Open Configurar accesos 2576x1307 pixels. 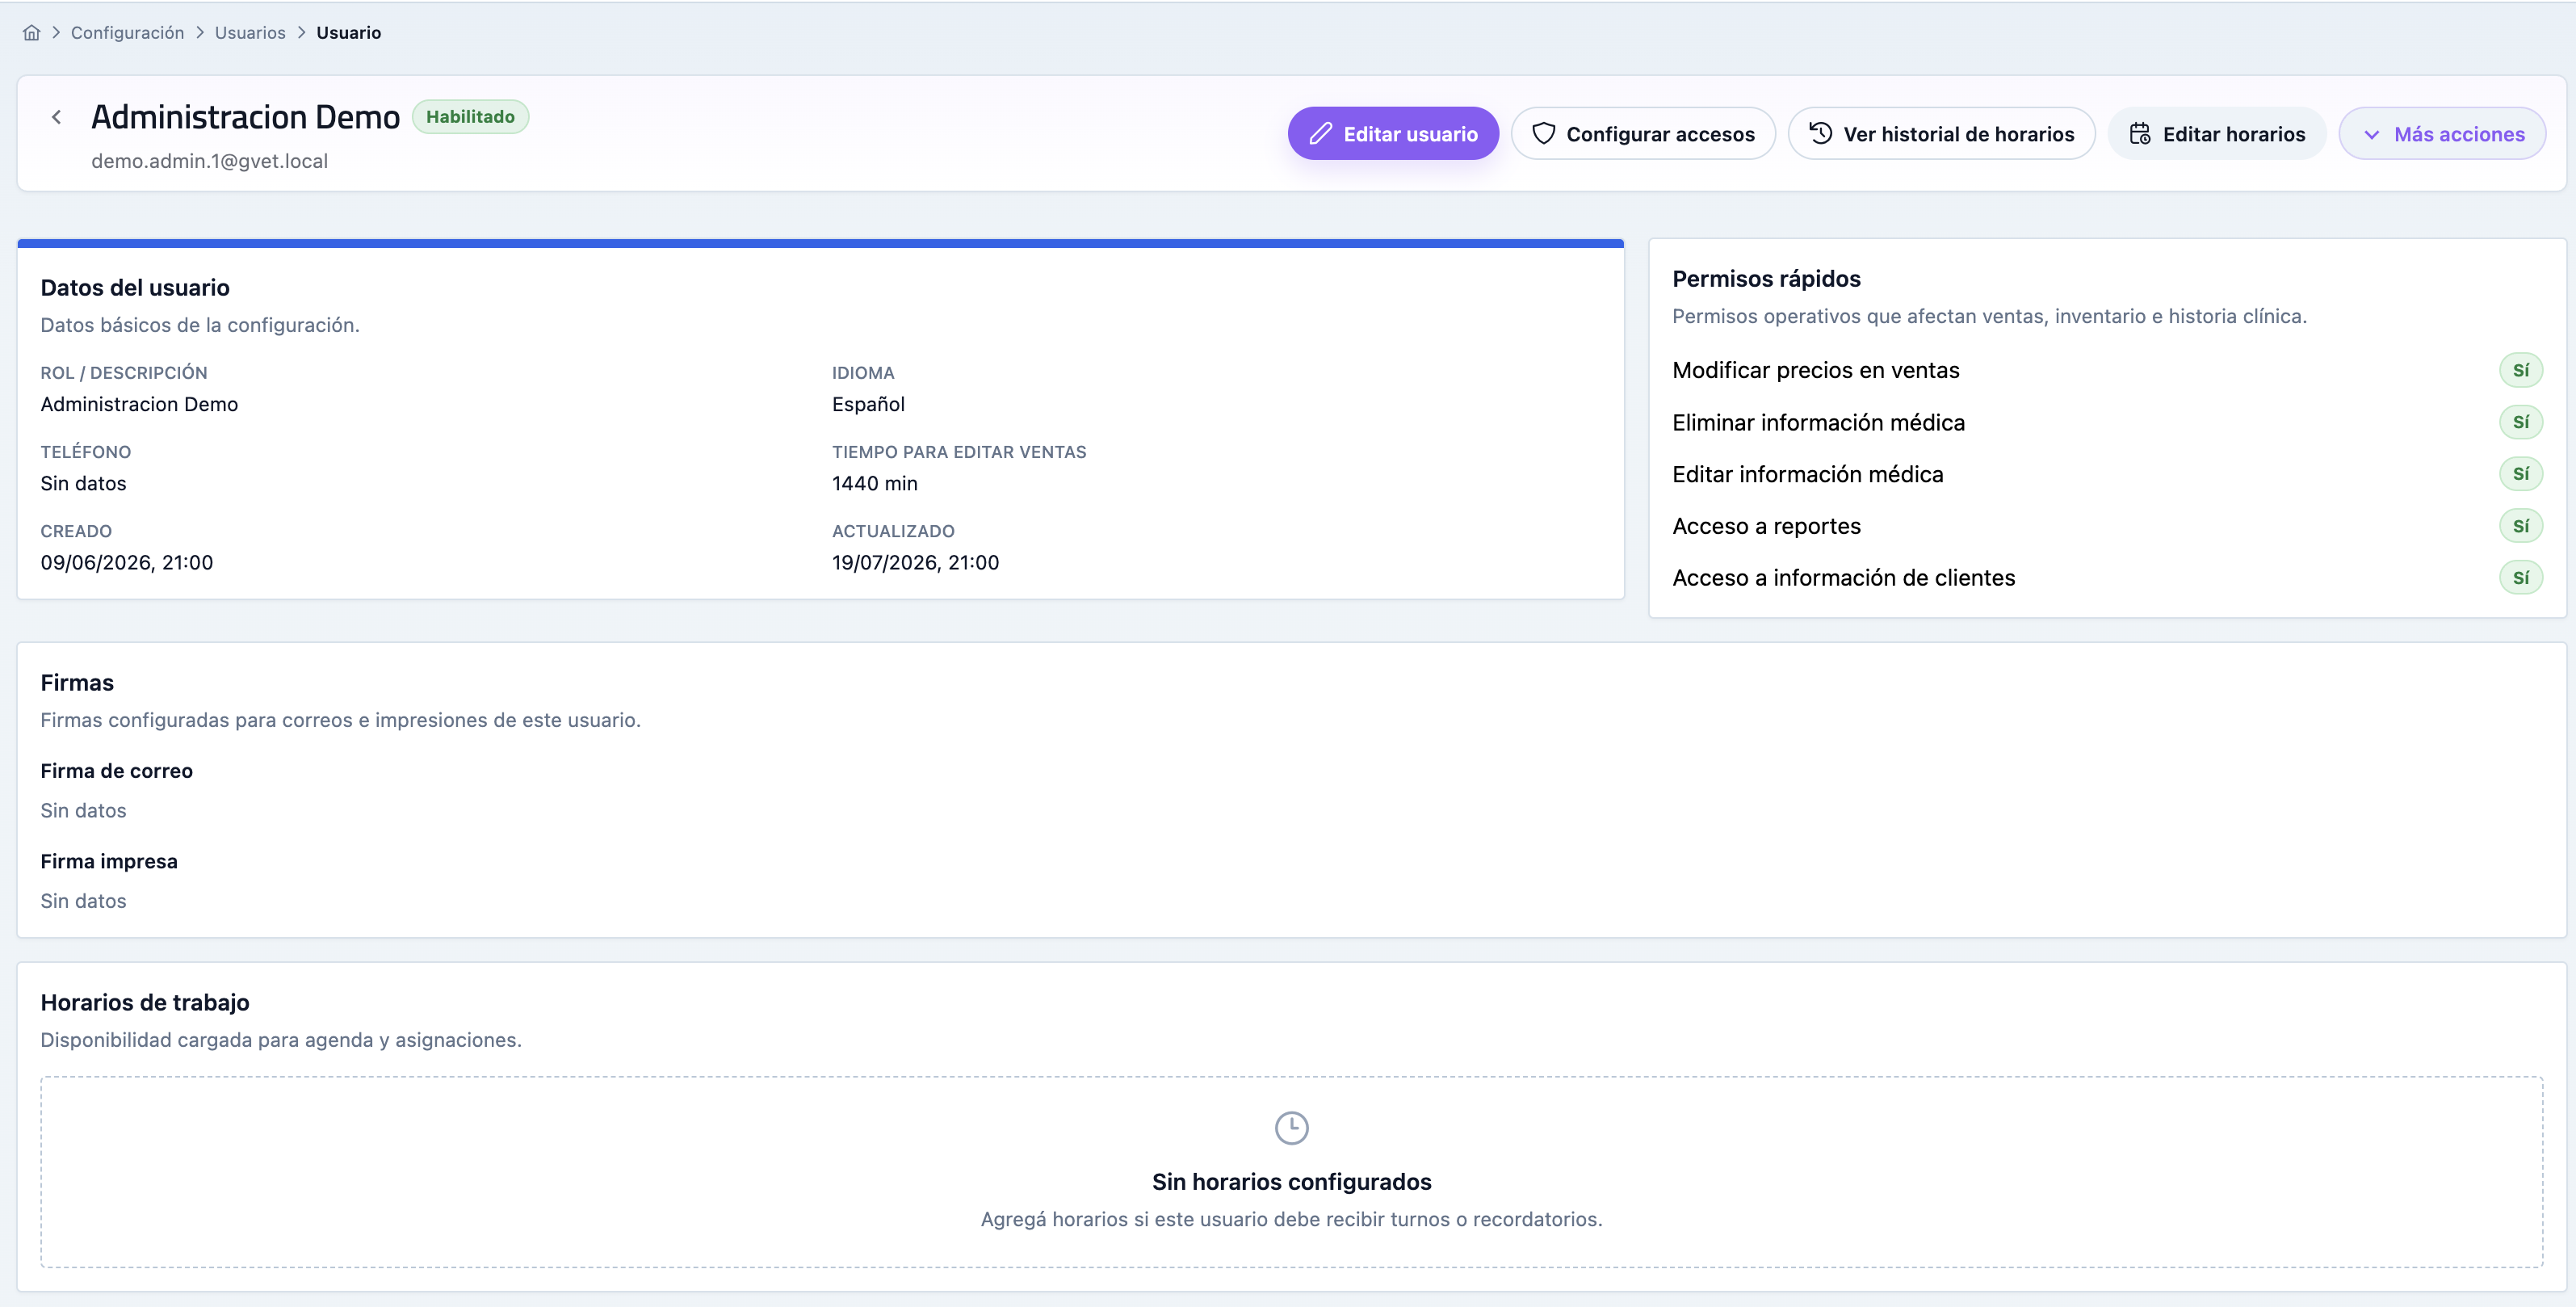(x=1643, y=134)
